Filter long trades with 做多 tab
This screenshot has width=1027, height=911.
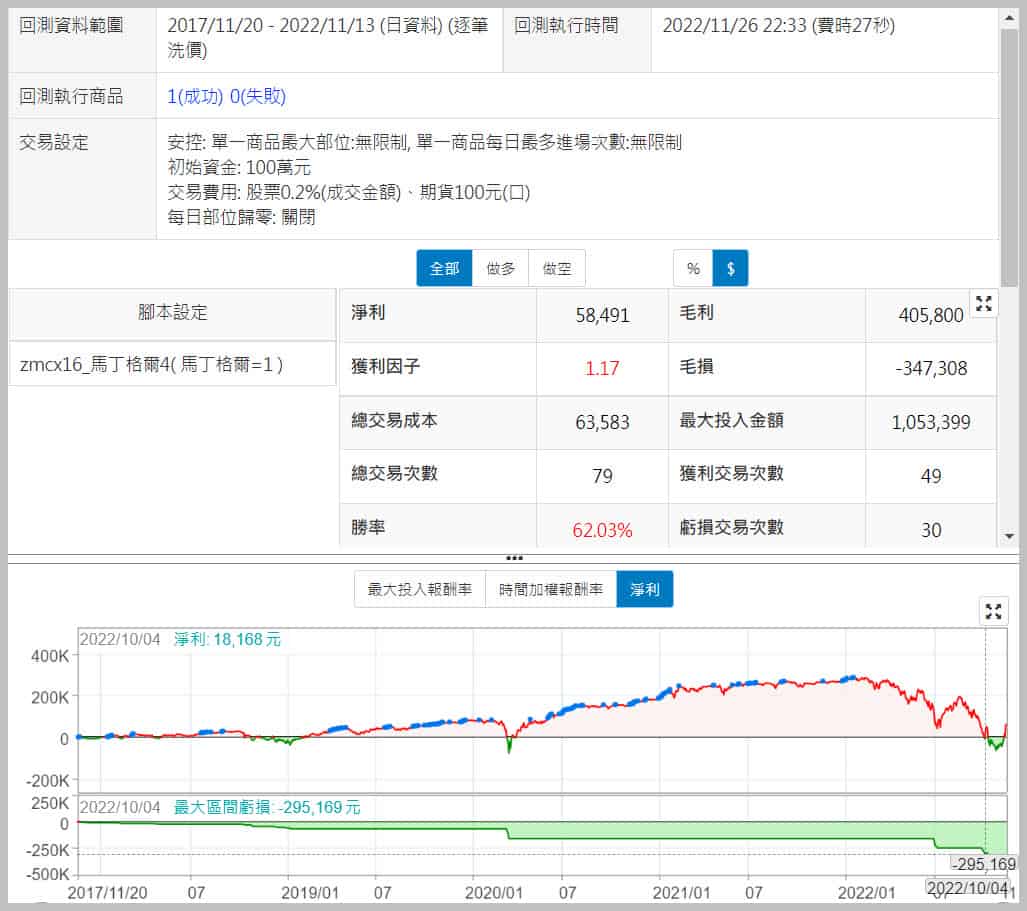point(500,268)
